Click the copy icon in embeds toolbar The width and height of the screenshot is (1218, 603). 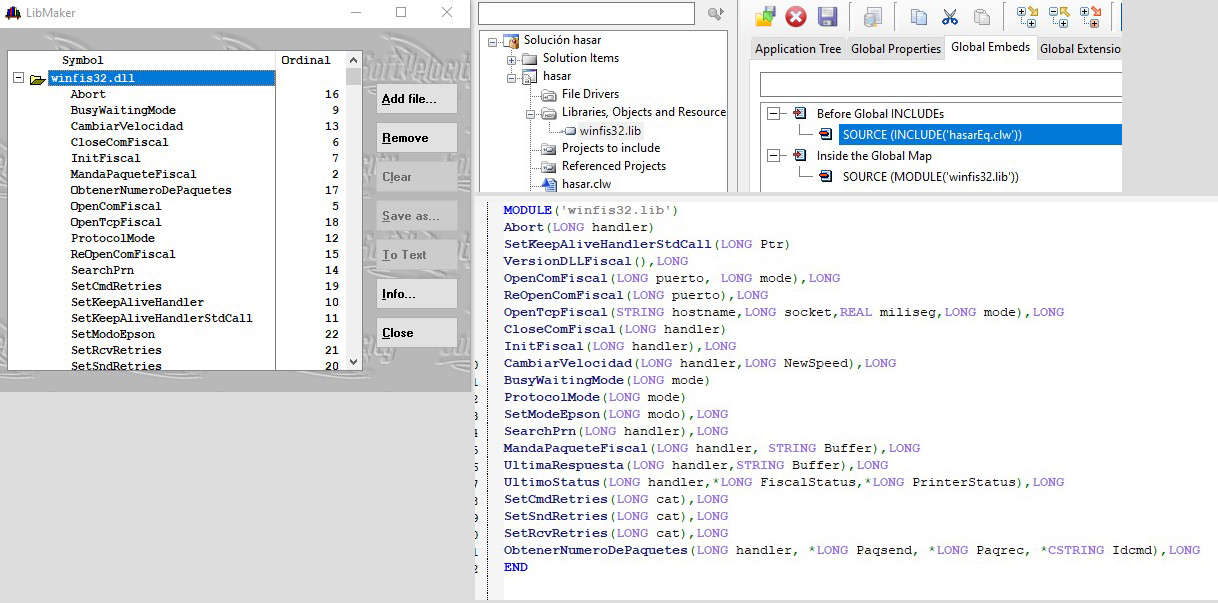coord(919,16)
